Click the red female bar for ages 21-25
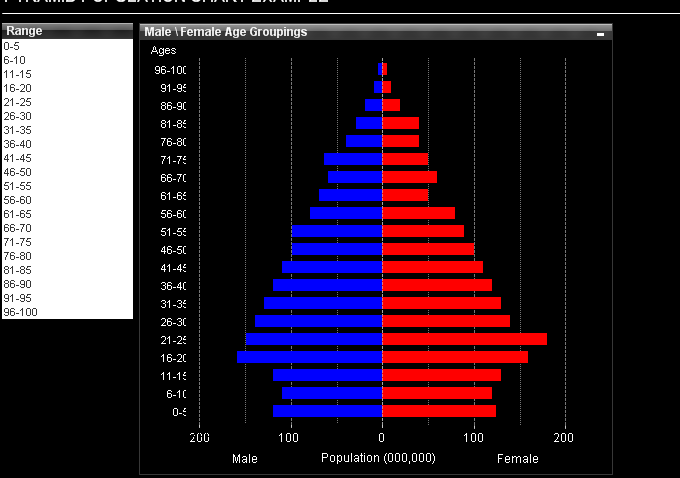 pyautogui.click(x=464, y=339)
